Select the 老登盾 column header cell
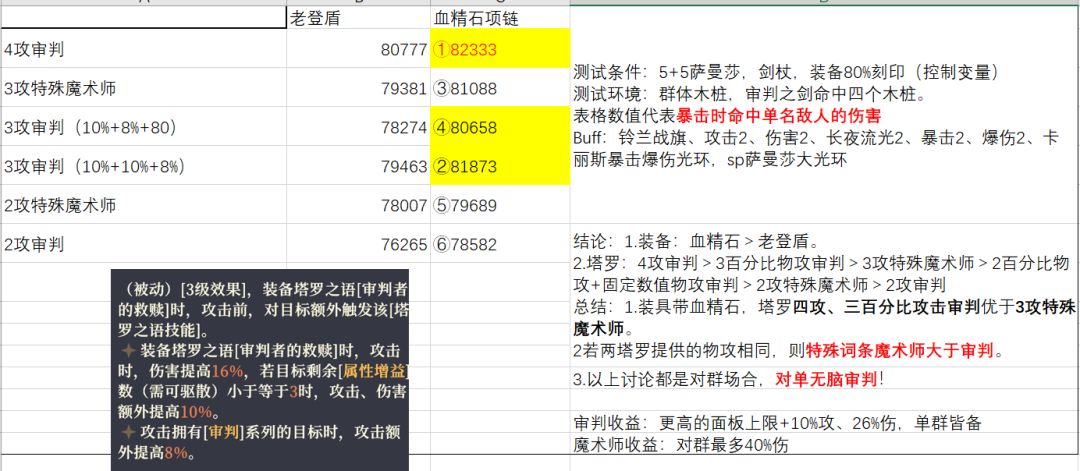 (x=358, y=19)
